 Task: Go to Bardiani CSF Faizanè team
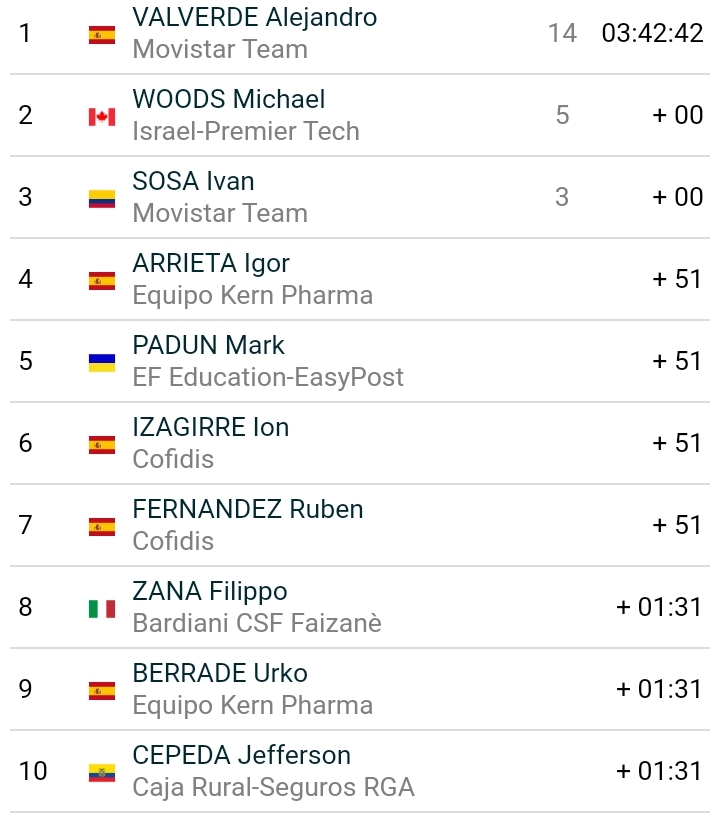(x=256, y=623)
